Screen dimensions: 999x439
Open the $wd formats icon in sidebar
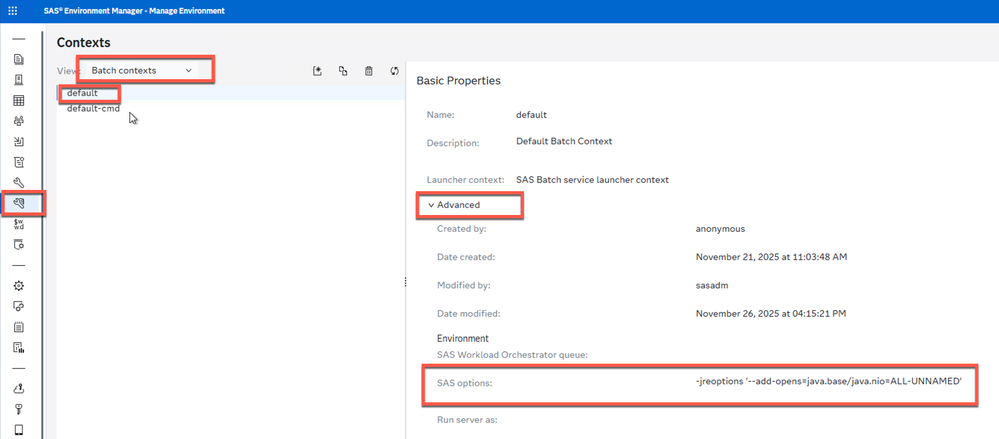(18, 224)
